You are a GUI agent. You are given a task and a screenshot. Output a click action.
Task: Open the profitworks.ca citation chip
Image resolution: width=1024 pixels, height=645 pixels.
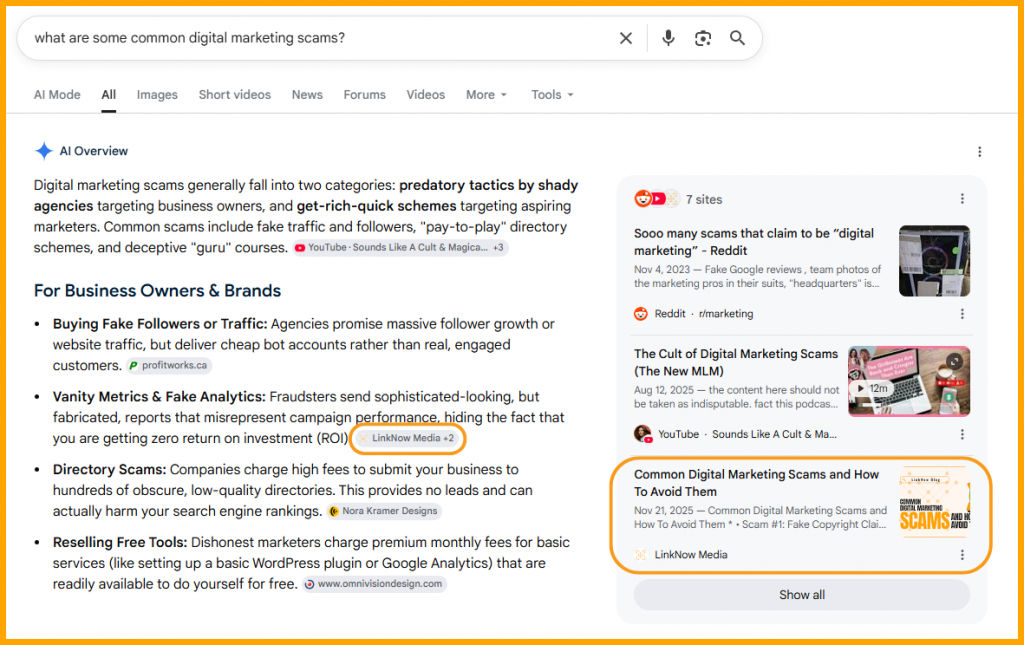169,365
